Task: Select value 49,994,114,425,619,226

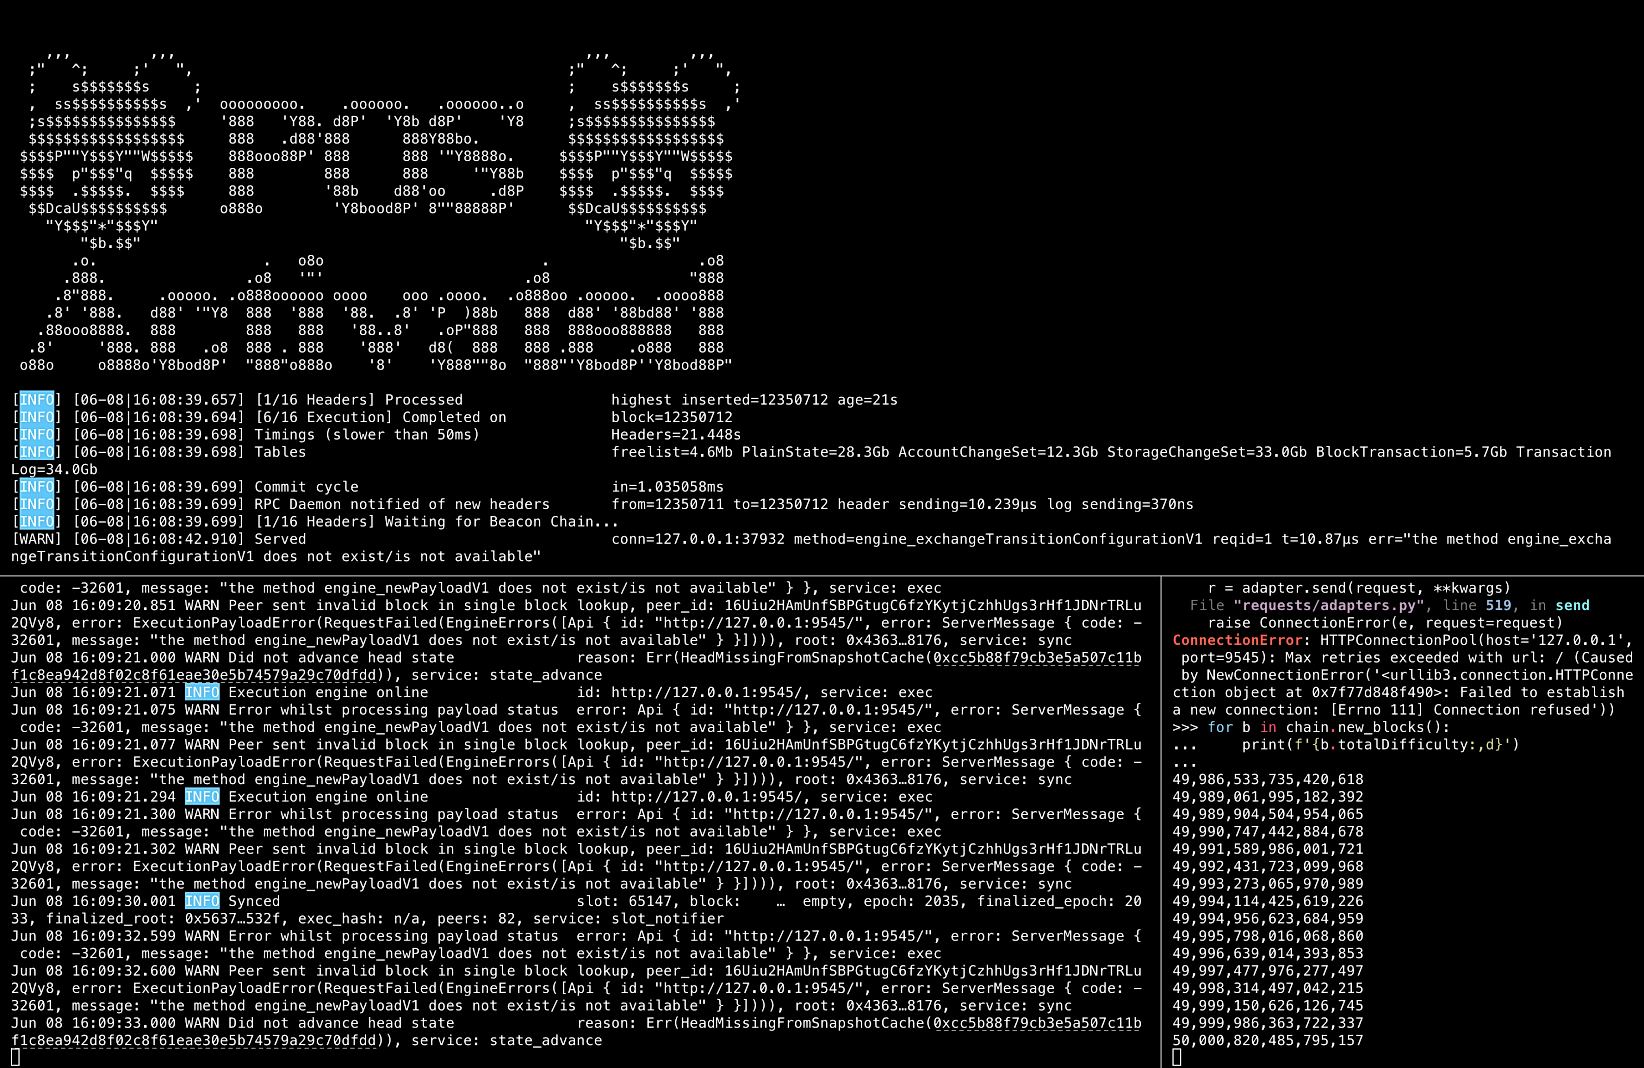Action: tap(1268, 901)
